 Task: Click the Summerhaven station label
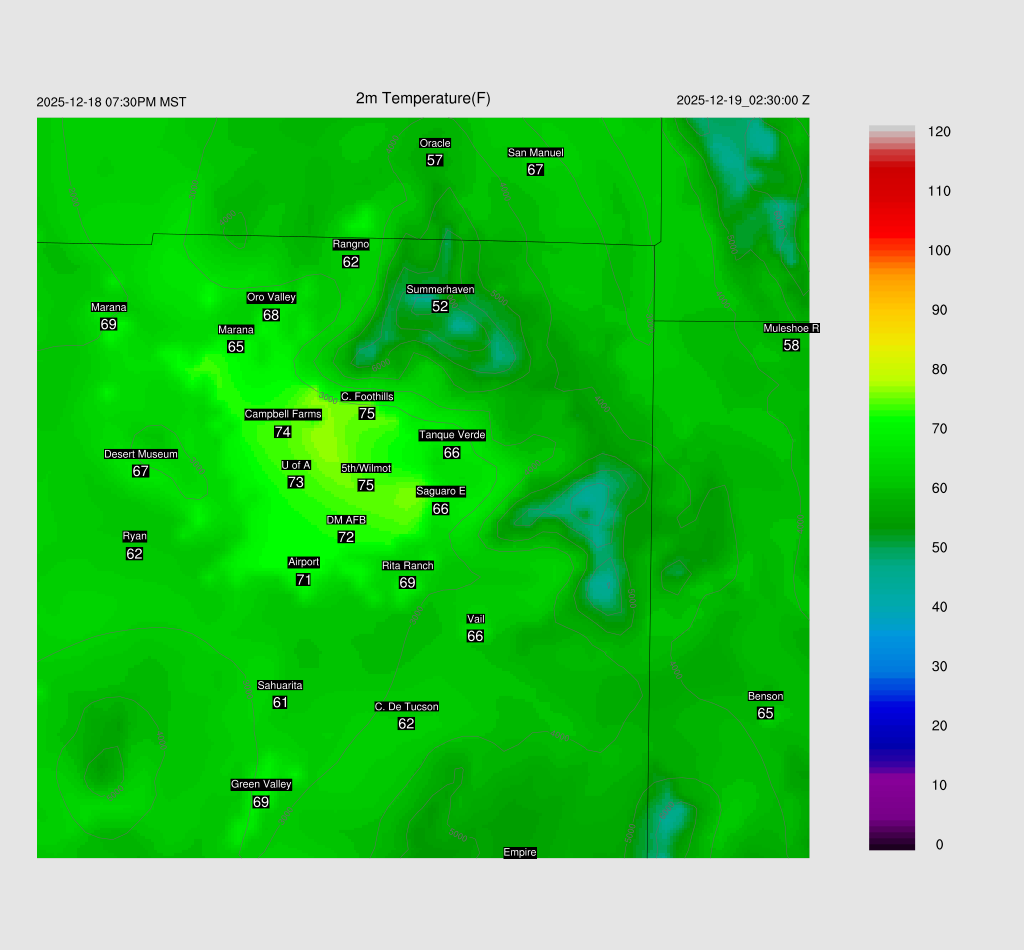(440, 290)
